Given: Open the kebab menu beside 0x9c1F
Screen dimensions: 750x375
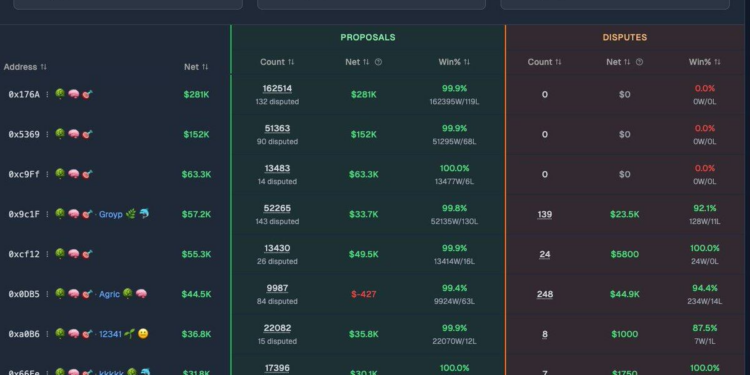Looking at the screenshot, I should click(47, 214).
